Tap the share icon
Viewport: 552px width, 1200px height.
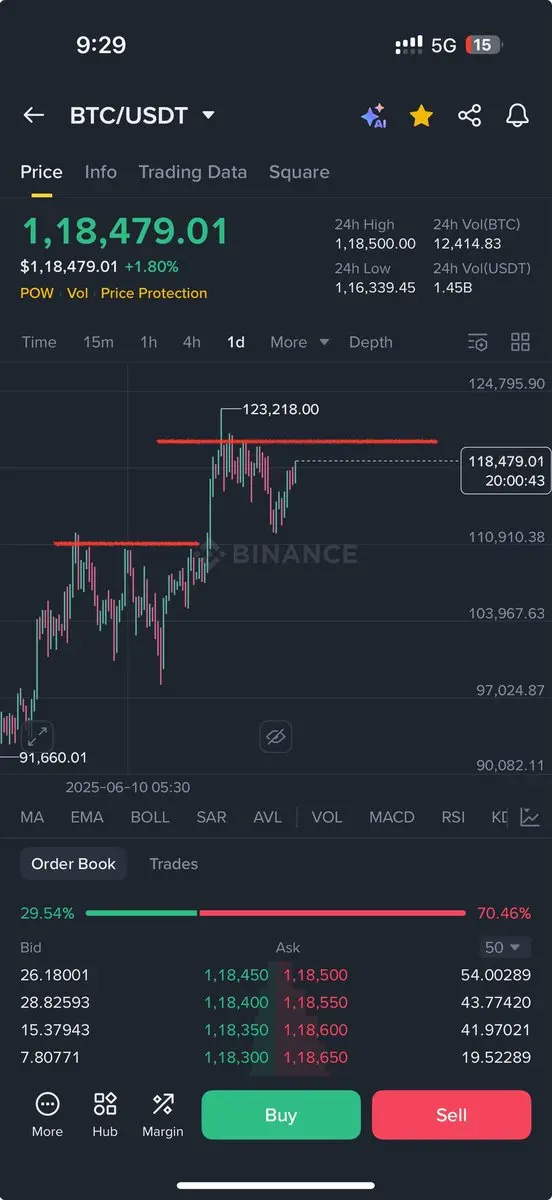pyautogui.click(x=469, y=116)
